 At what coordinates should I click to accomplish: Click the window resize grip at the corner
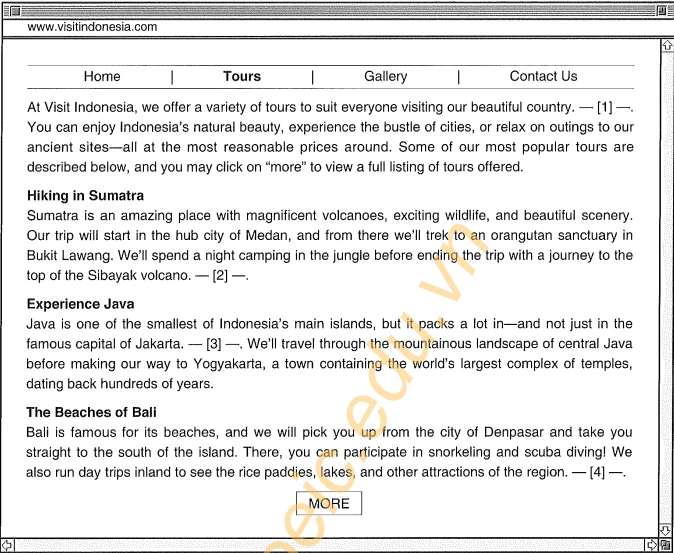[x=667, y=545]
